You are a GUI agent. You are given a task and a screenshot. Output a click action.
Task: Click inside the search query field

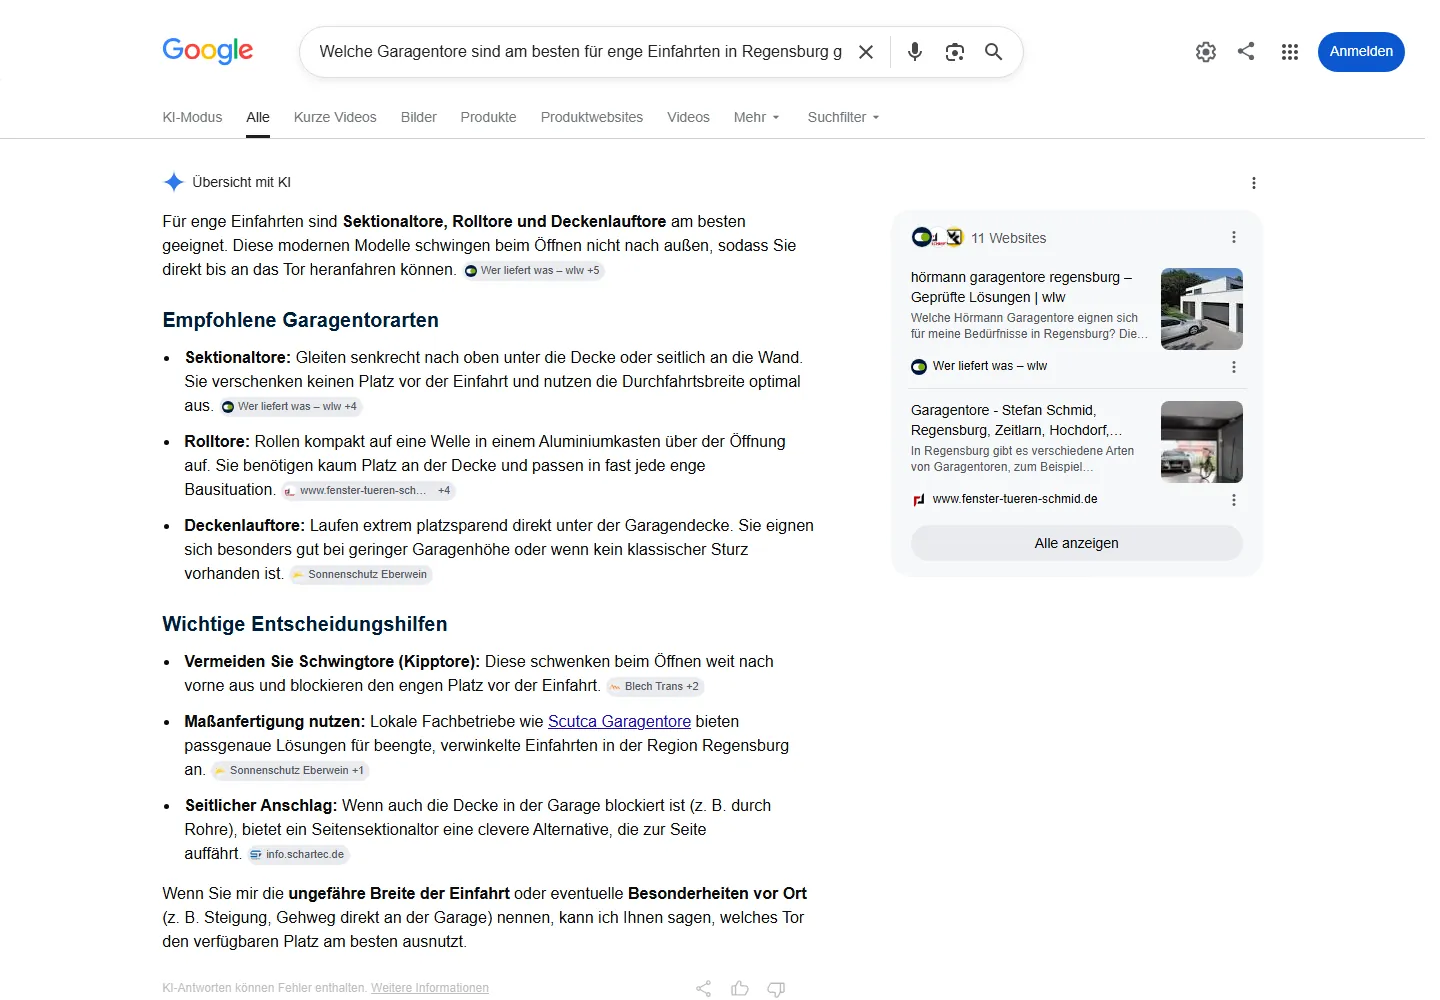pos(580,52)
